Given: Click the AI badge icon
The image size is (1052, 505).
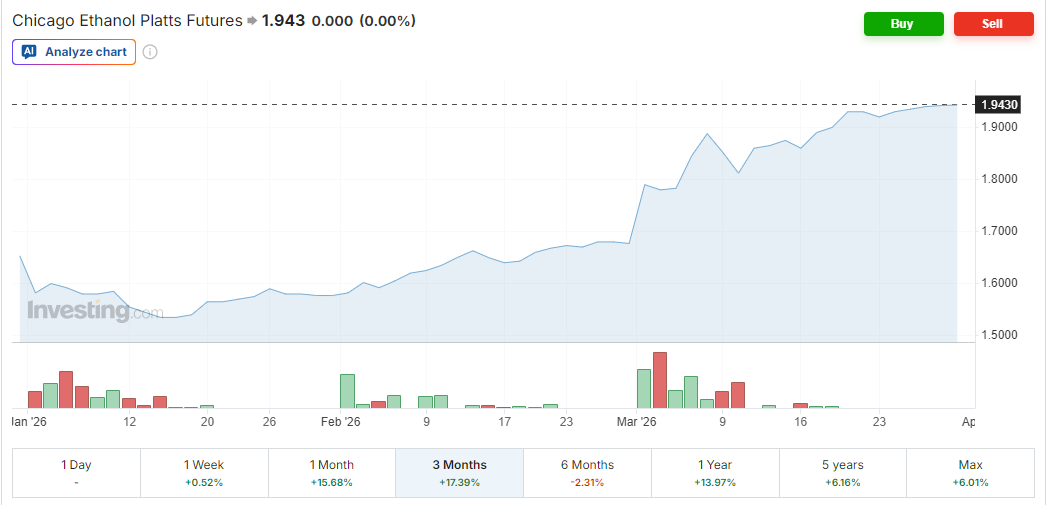Looking at the screenshot, I should click(x=29, y=52).
